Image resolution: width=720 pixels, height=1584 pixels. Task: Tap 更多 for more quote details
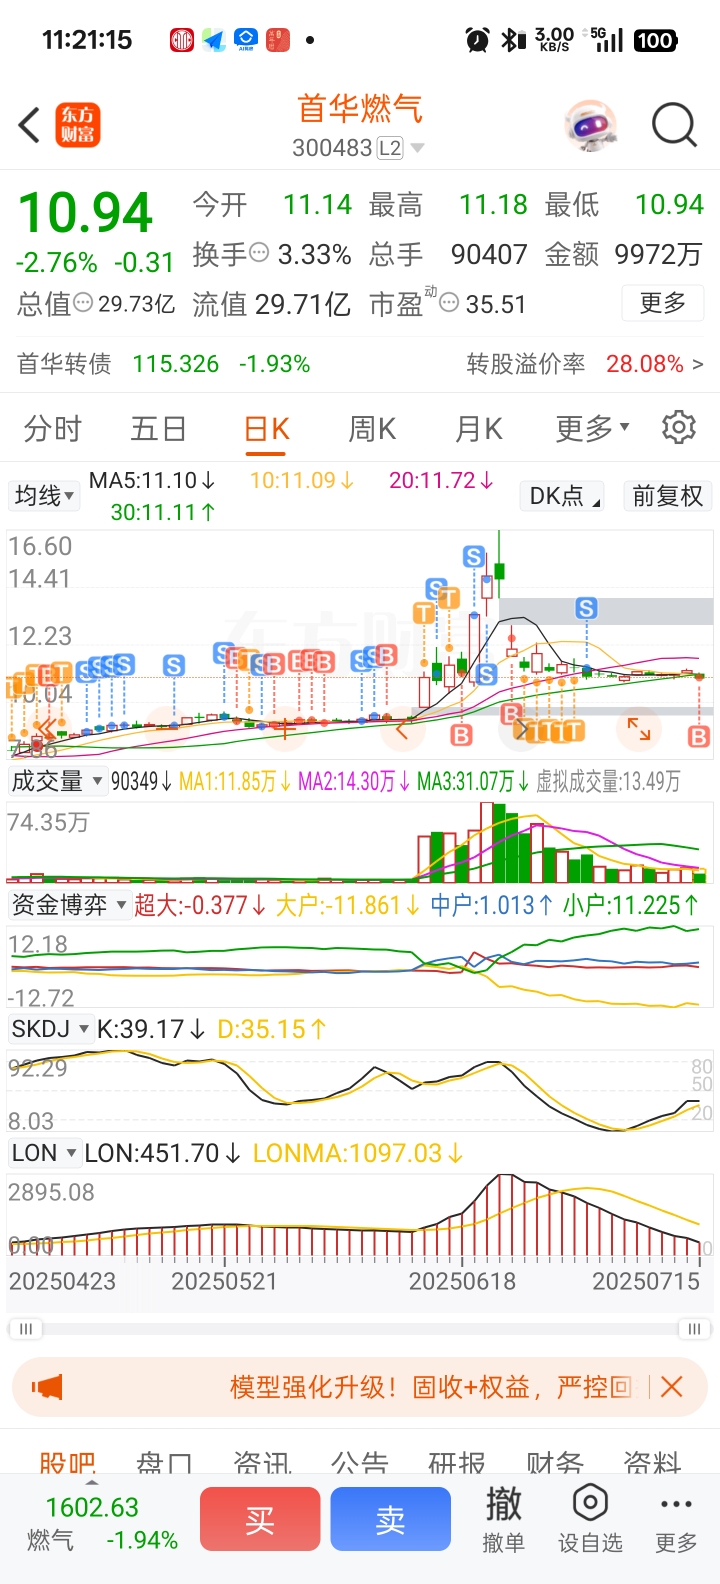pos(663,303)
